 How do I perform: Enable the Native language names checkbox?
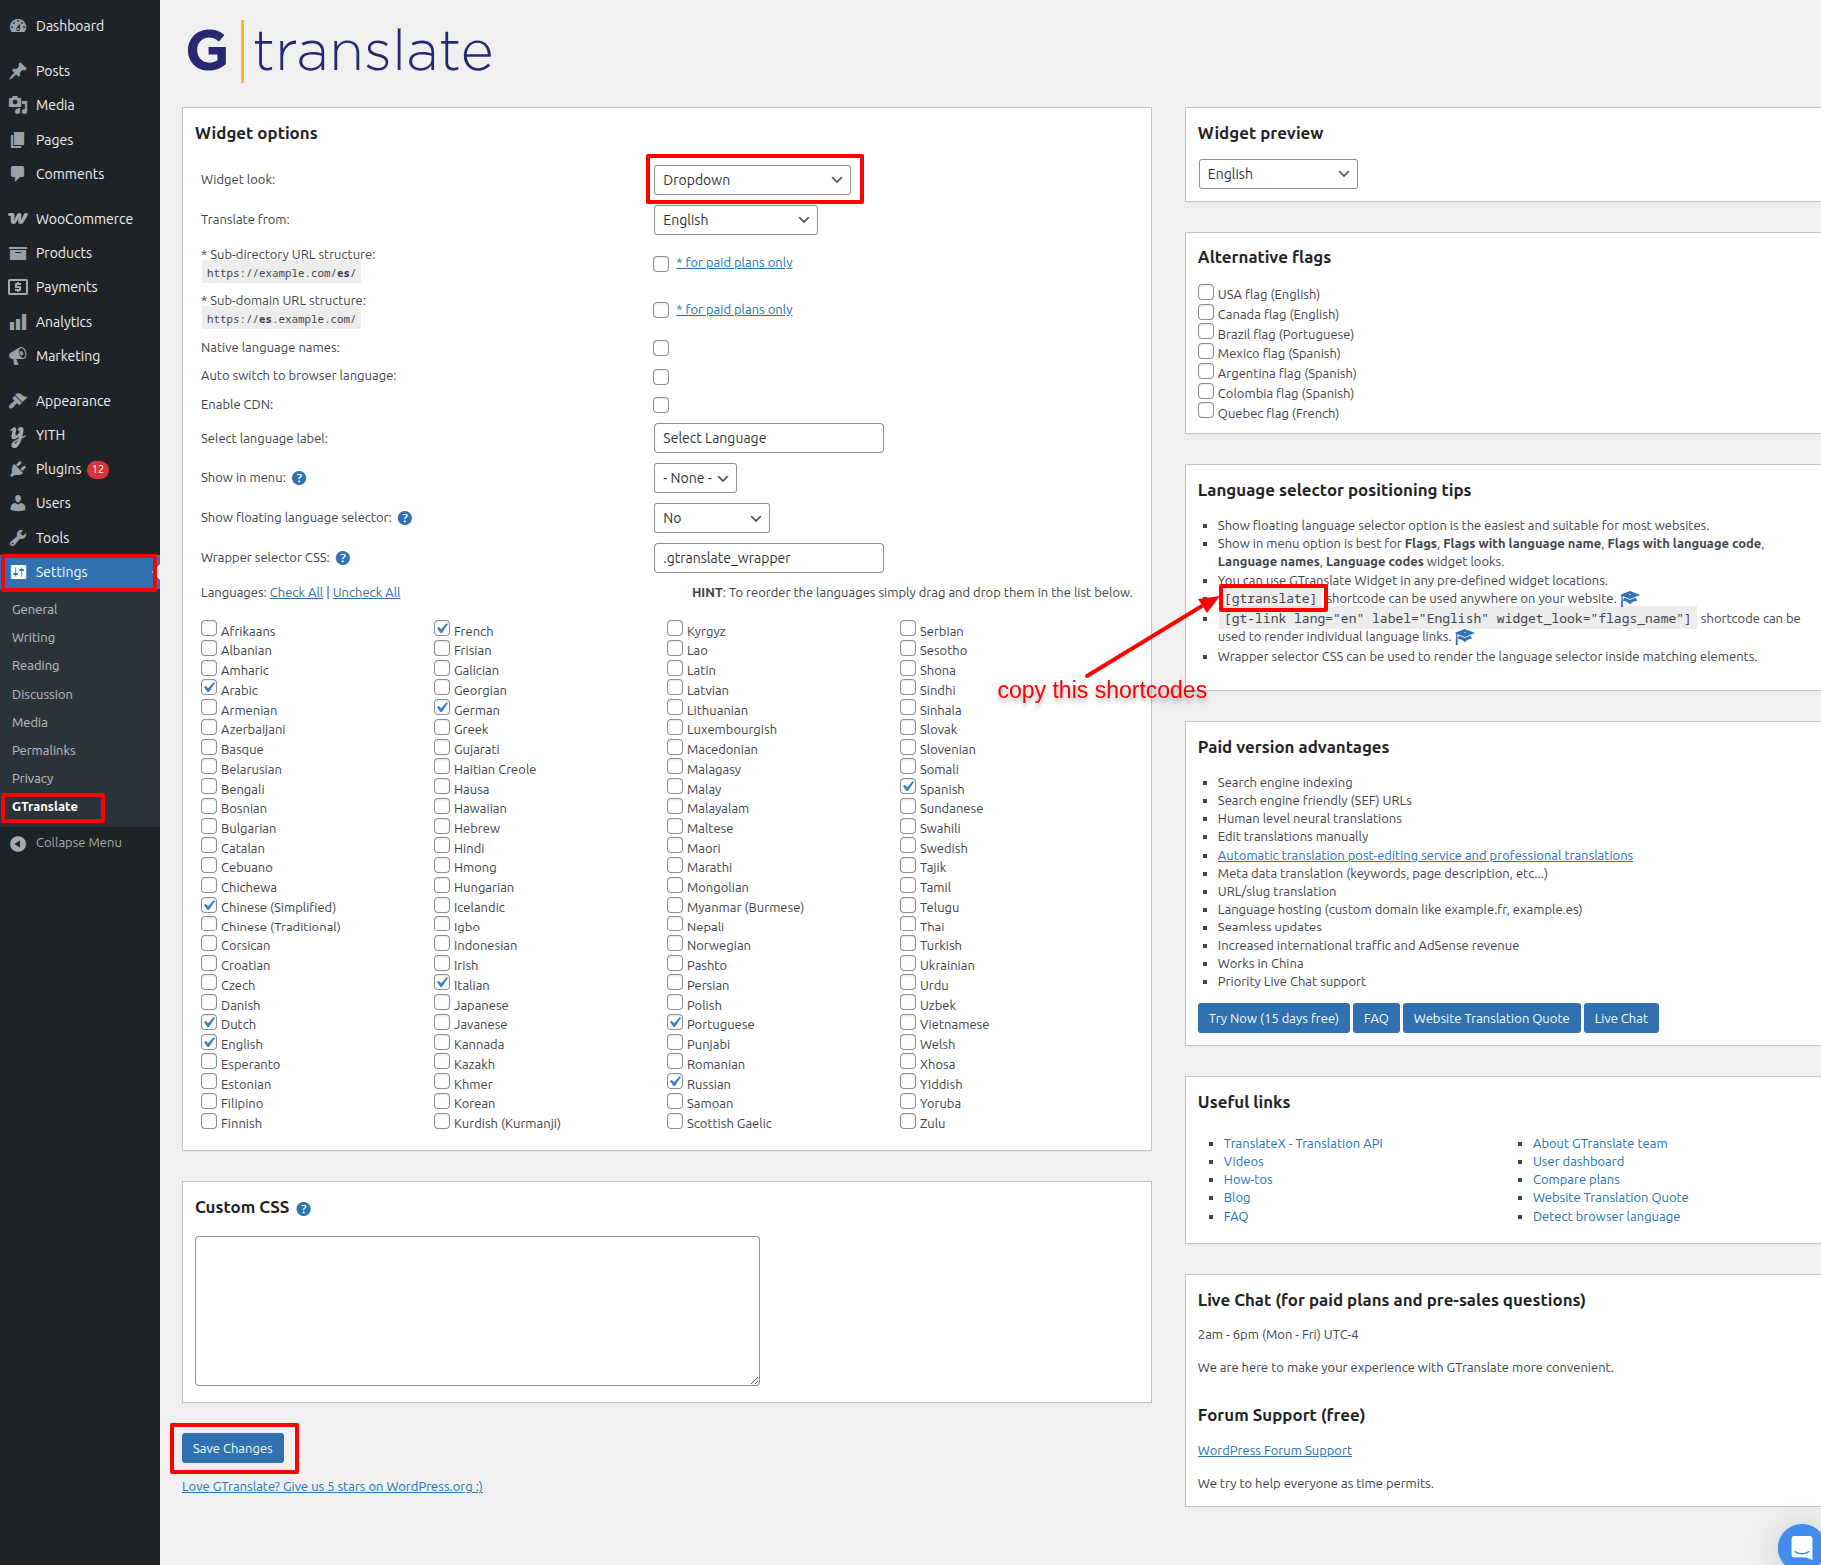[661, 348]
